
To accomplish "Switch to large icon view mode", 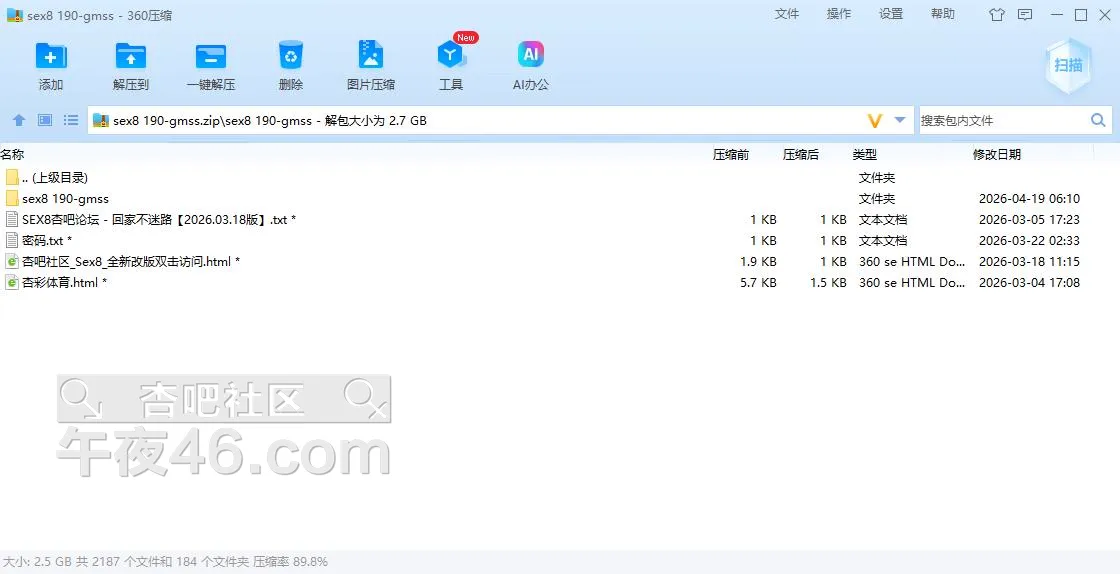I will 45,120.
